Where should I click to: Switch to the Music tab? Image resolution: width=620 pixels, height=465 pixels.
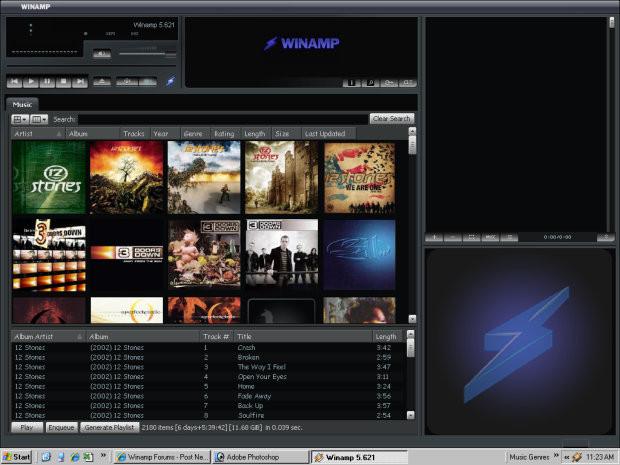[x=22, y=104]
